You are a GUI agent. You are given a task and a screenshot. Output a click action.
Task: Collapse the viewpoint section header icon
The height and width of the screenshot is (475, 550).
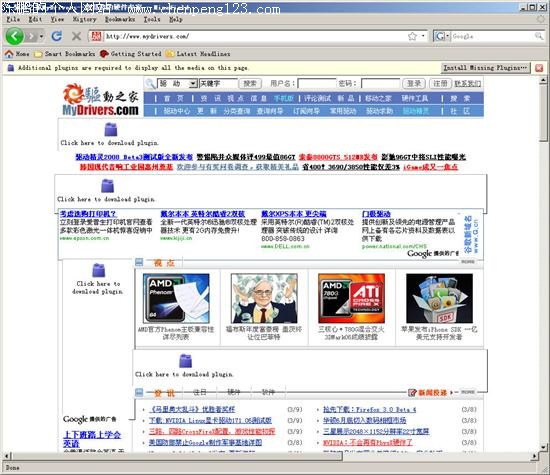pyautogui.click(x=139, y=262)
